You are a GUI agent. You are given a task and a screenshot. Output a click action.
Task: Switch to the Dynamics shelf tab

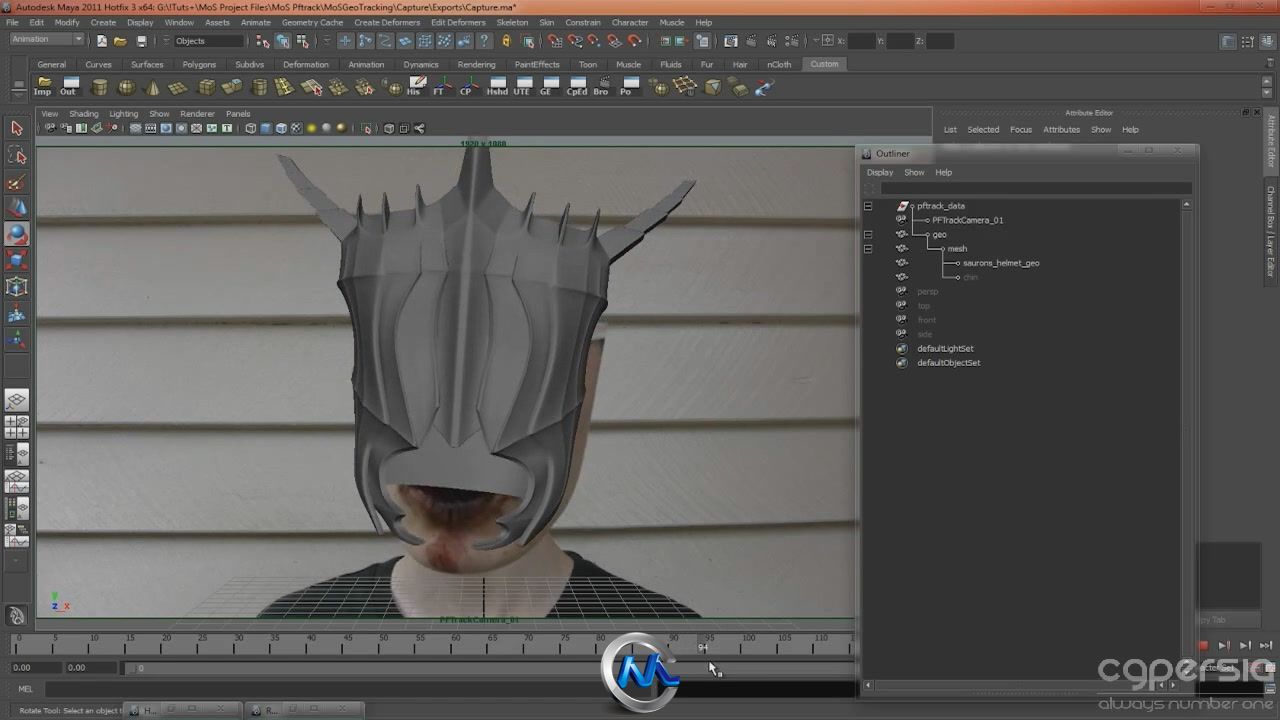(421, 64)
